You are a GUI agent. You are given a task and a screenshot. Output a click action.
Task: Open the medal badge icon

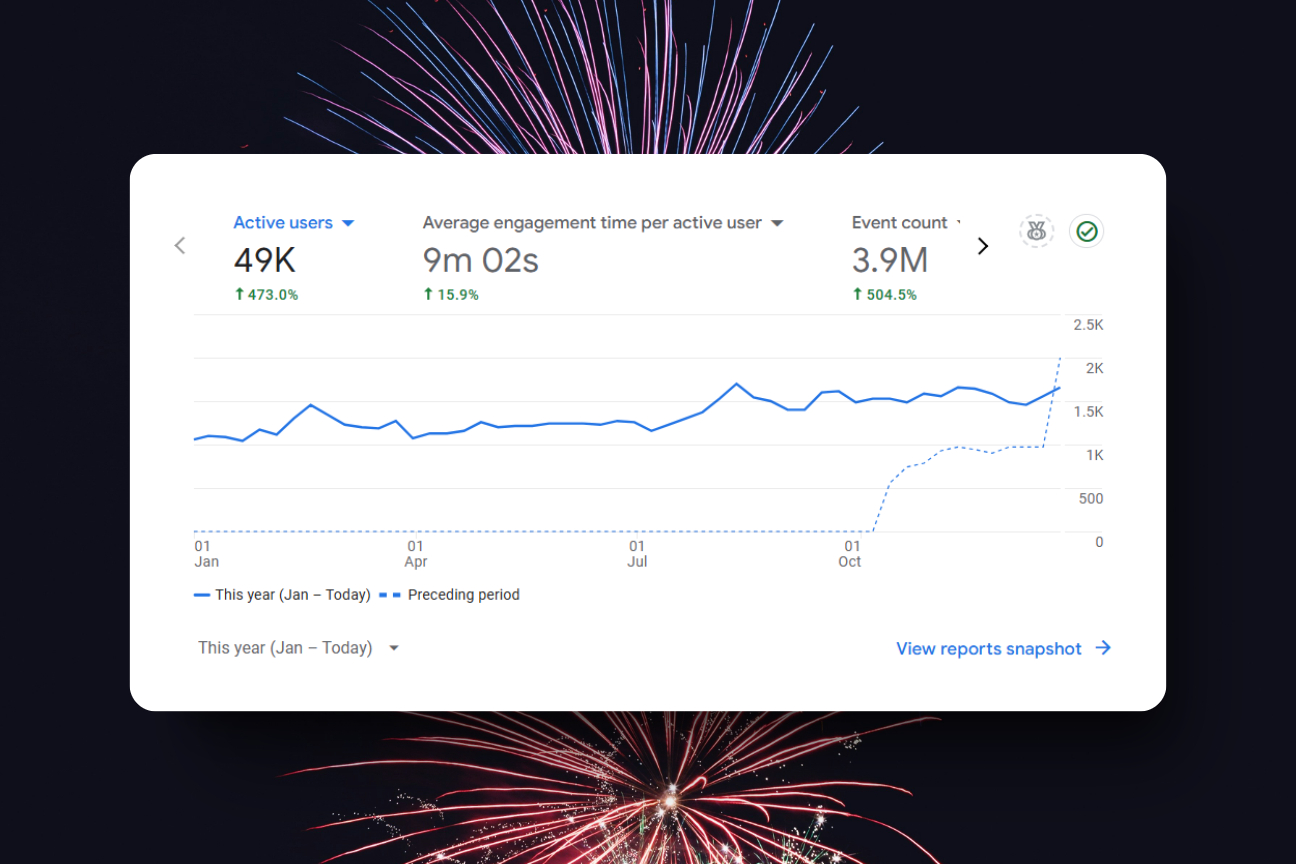[x=1036, y=232]
